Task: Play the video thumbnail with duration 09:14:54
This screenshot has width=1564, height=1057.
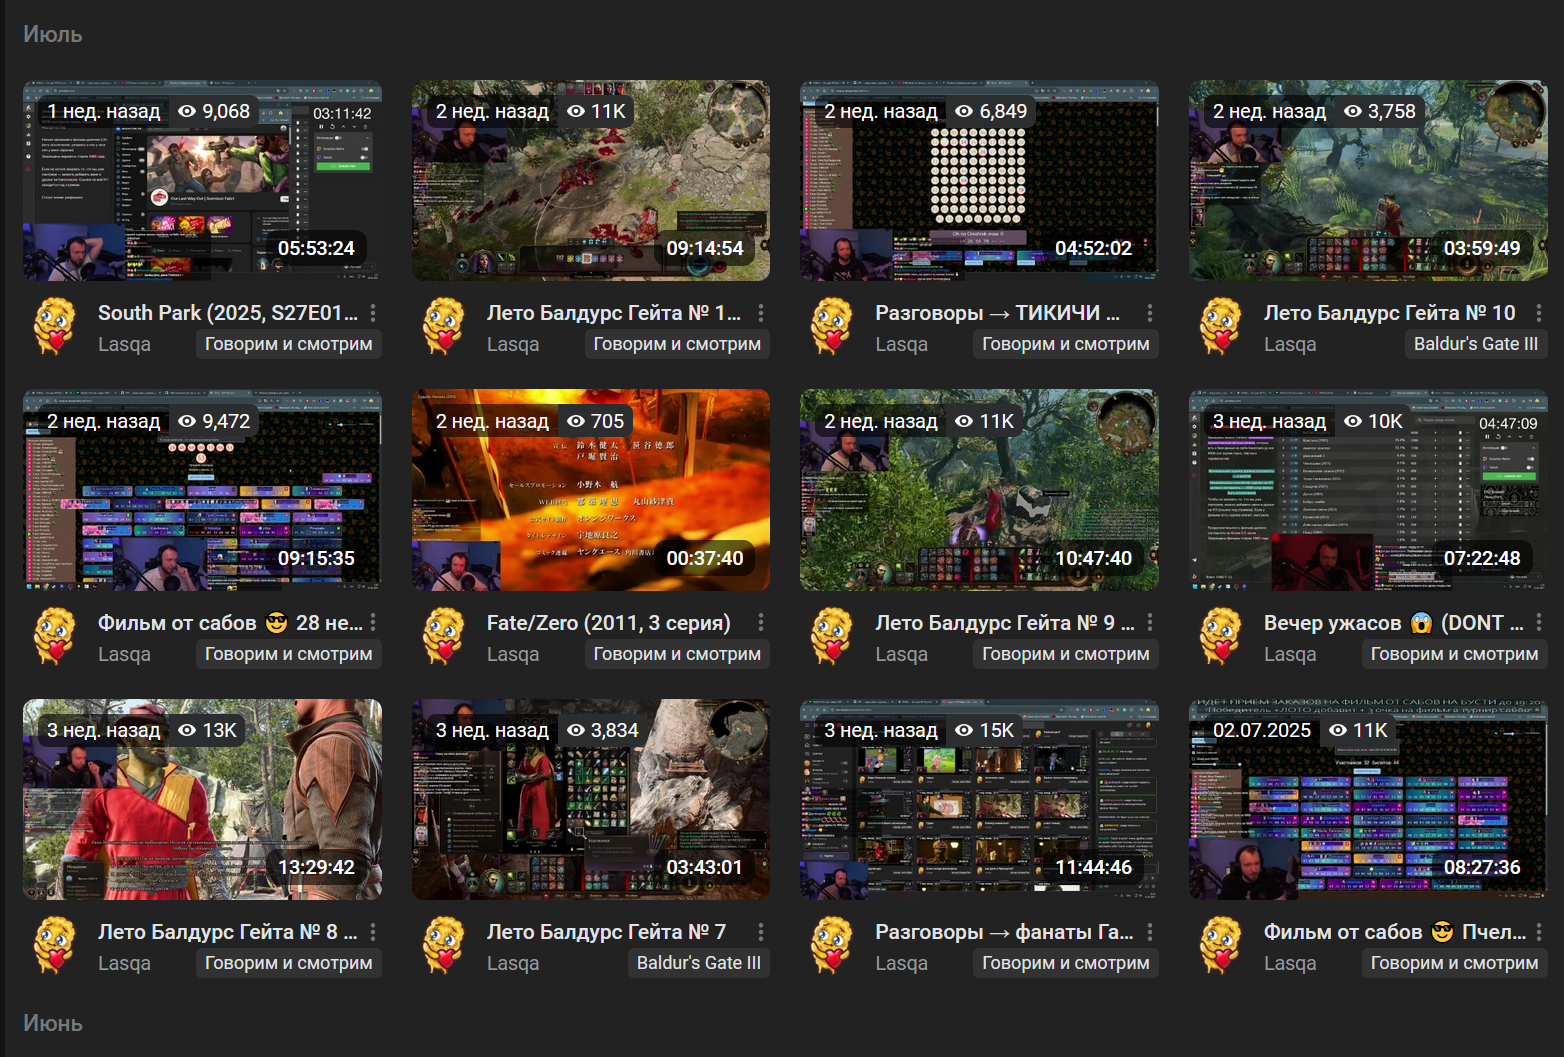Action: pos(591,180)
